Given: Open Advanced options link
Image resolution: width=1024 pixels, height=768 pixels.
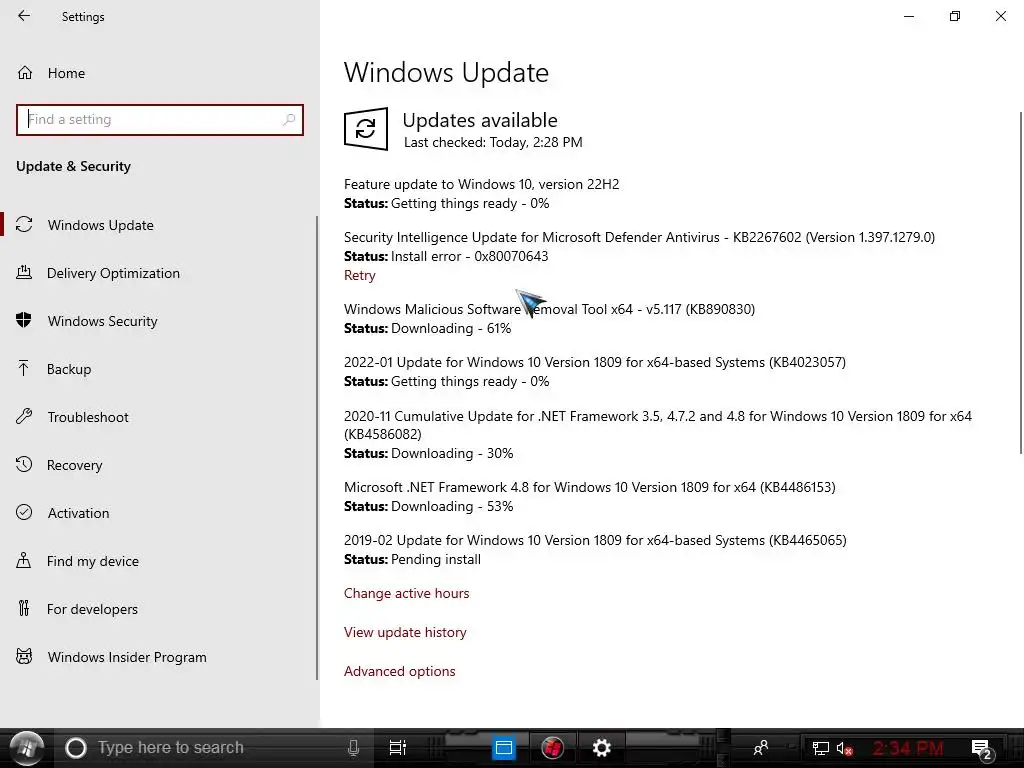Looking at the screenshot, I should tap(400, 671).
